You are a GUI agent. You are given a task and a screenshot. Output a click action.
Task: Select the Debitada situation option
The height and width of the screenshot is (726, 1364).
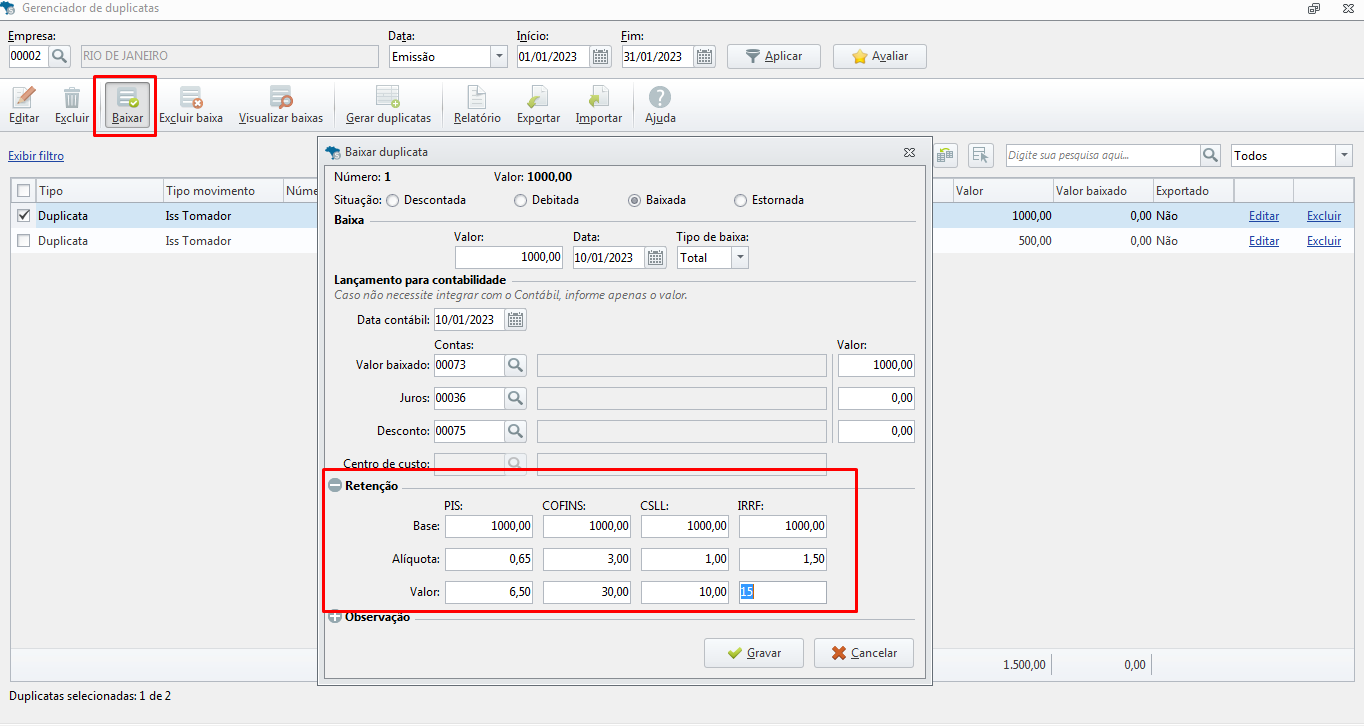(x=520, y=200)
